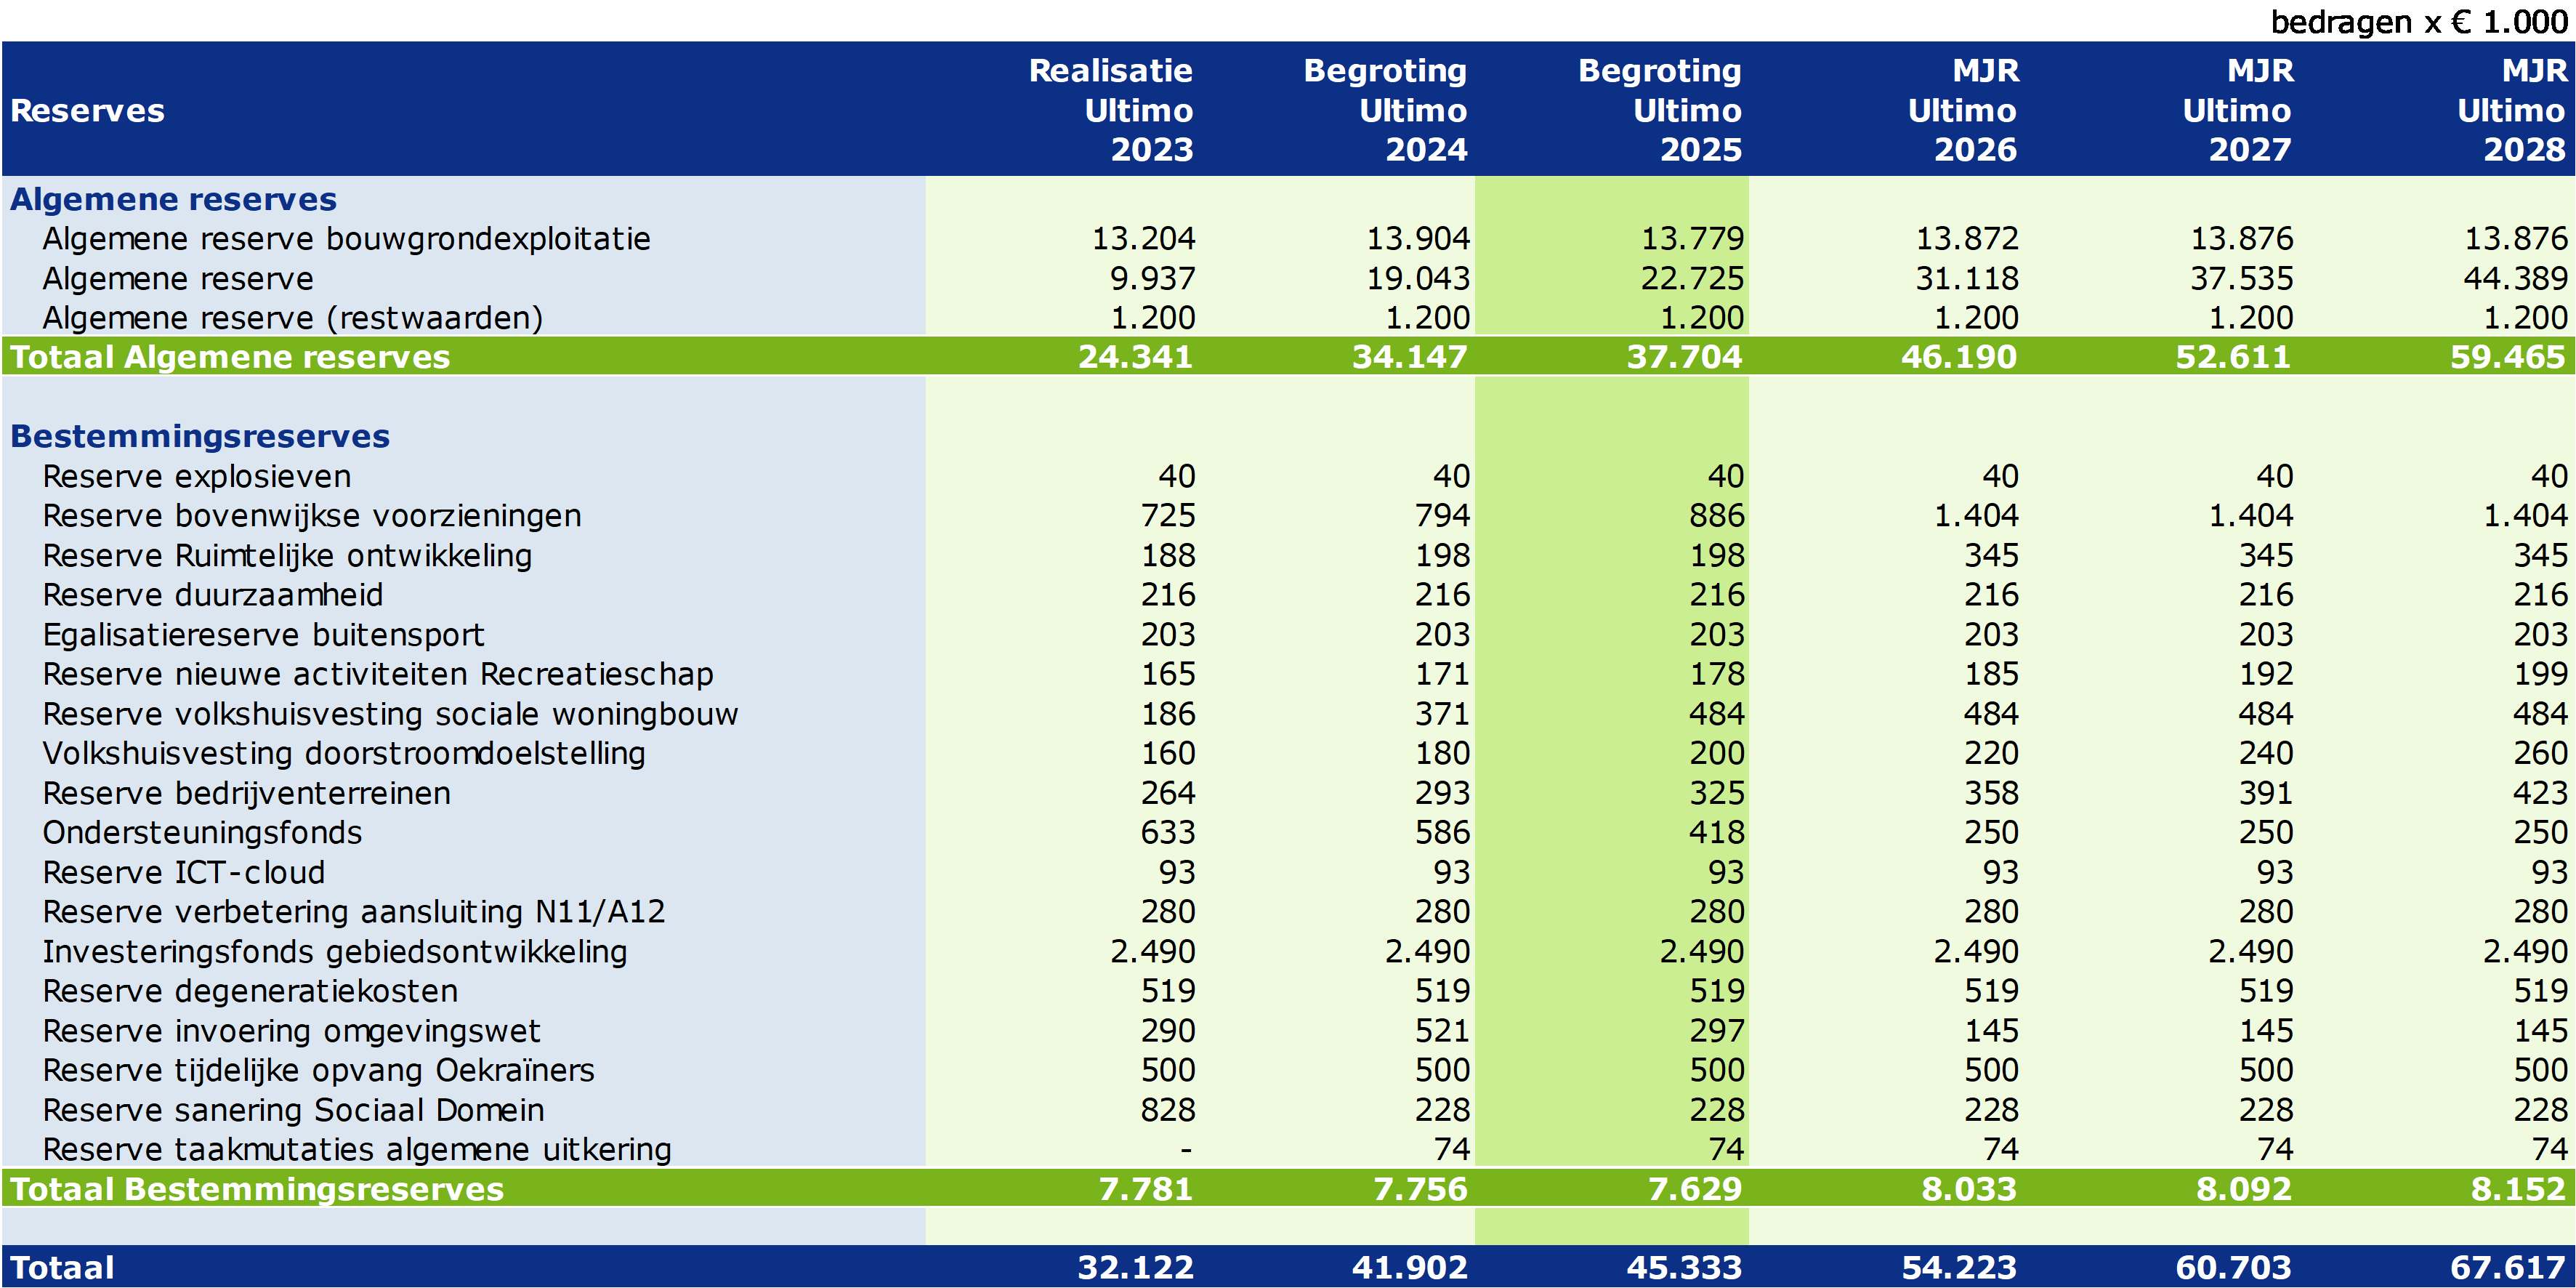Click value 828 for sanering Sociaal Domein
Screen dimensions: 2576x1288
(1168, 1110)
